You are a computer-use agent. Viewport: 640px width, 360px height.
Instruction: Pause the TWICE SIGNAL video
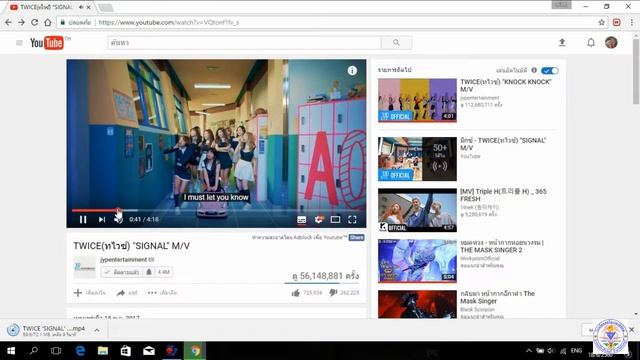[x=83, y=220]
